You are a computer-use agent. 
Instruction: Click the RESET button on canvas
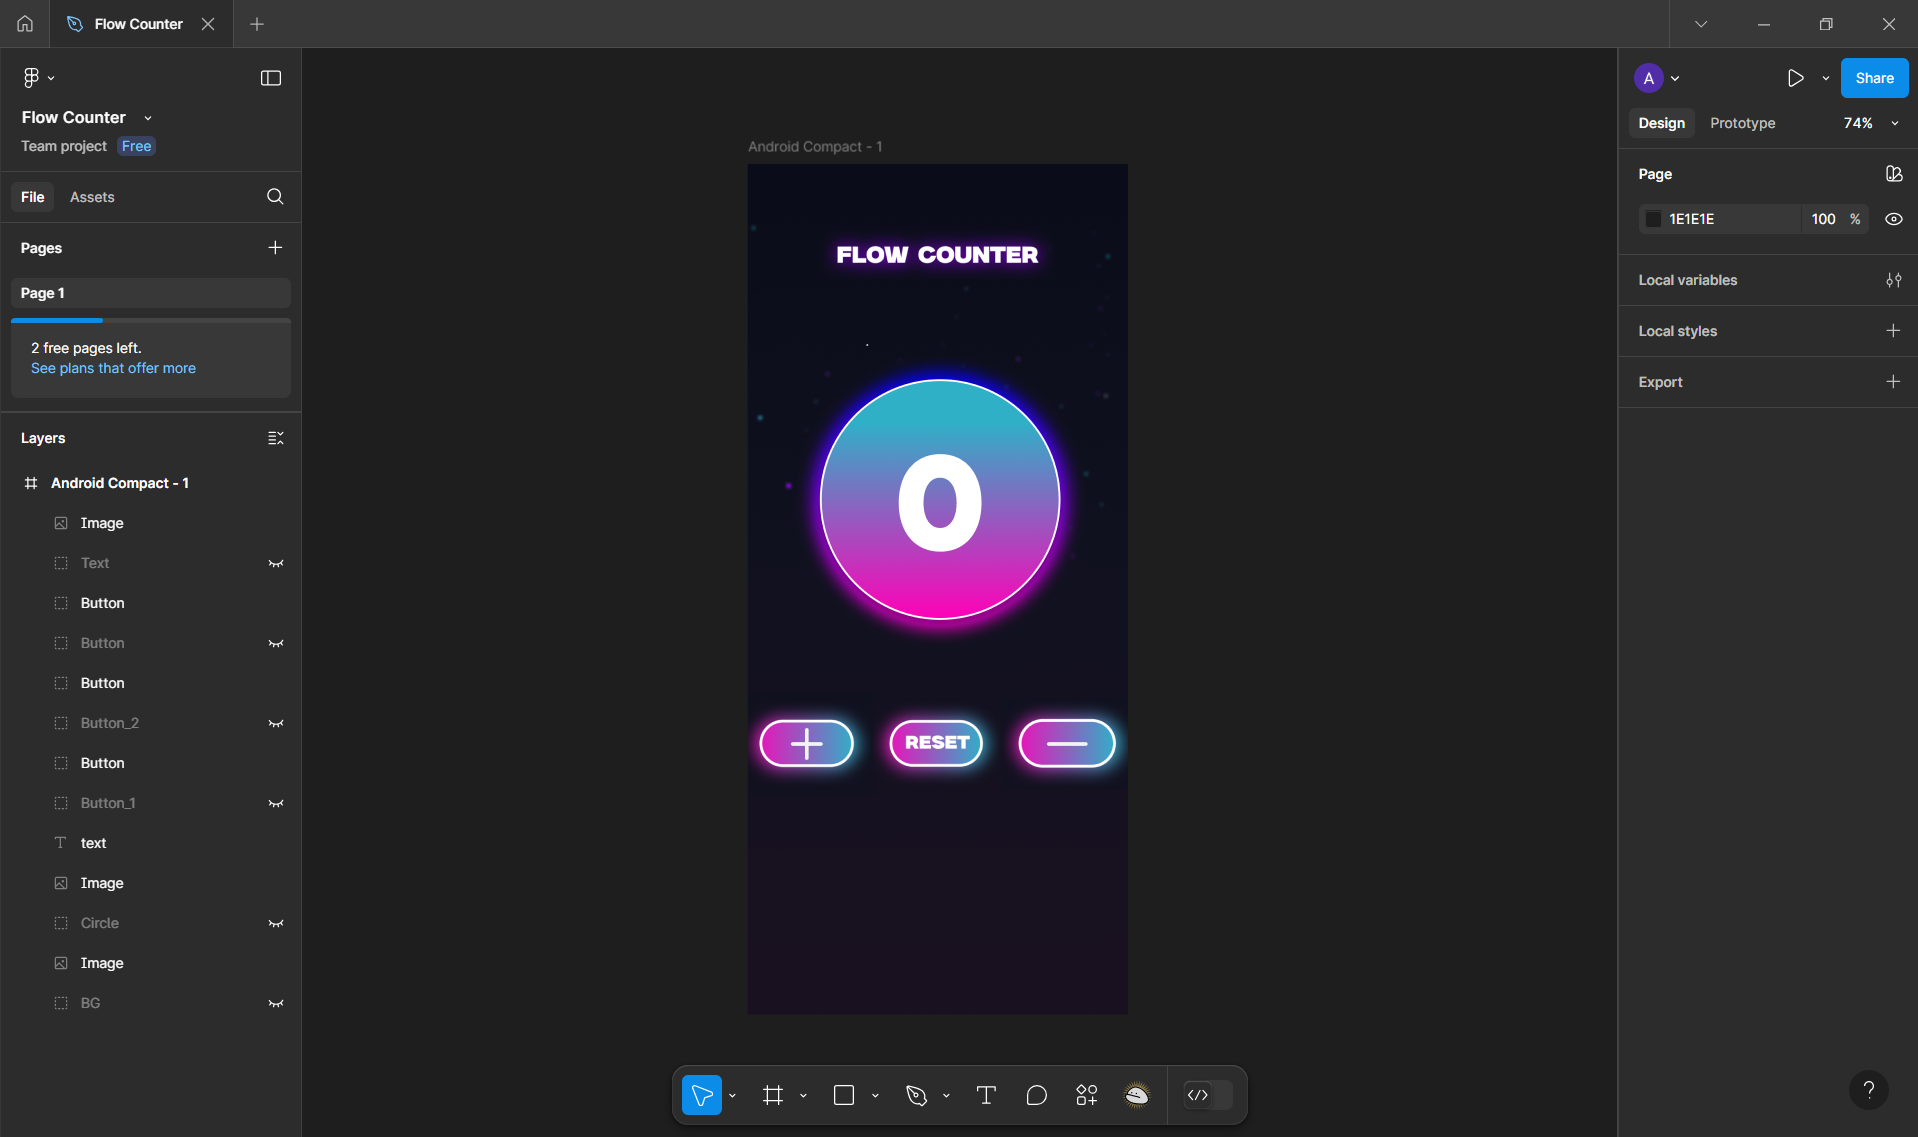[937, 743]
